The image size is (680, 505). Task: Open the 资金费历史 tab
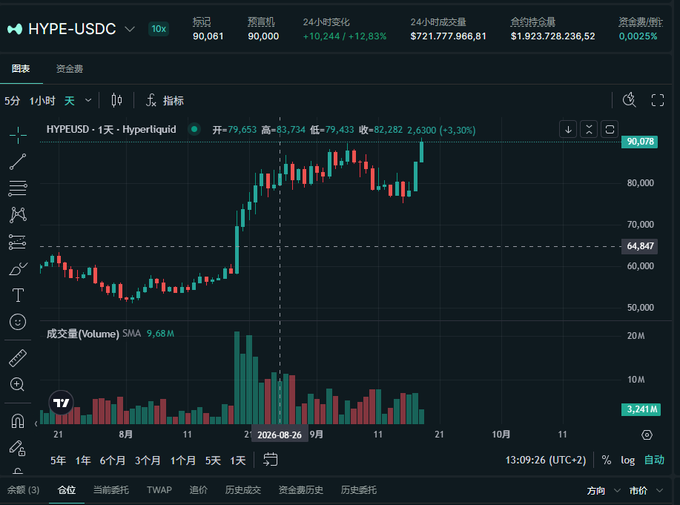(301, 490)
